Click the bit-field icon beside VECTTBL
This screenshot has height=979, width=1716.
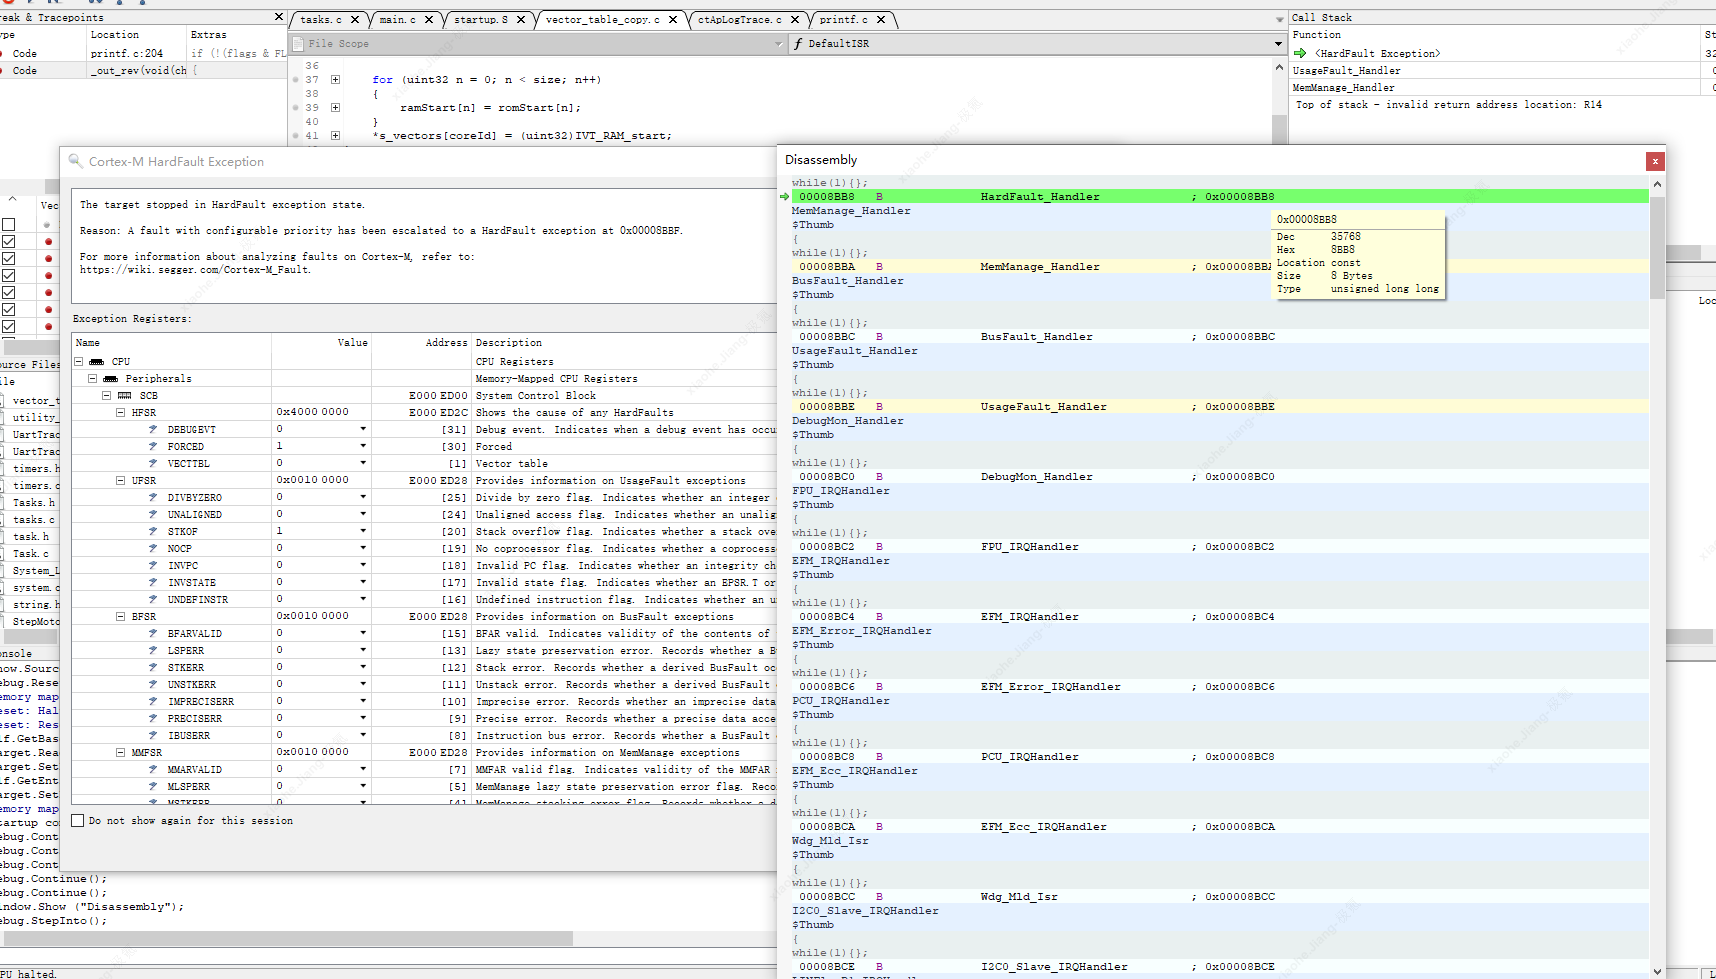pyautogui.click(x=153, y=463)
